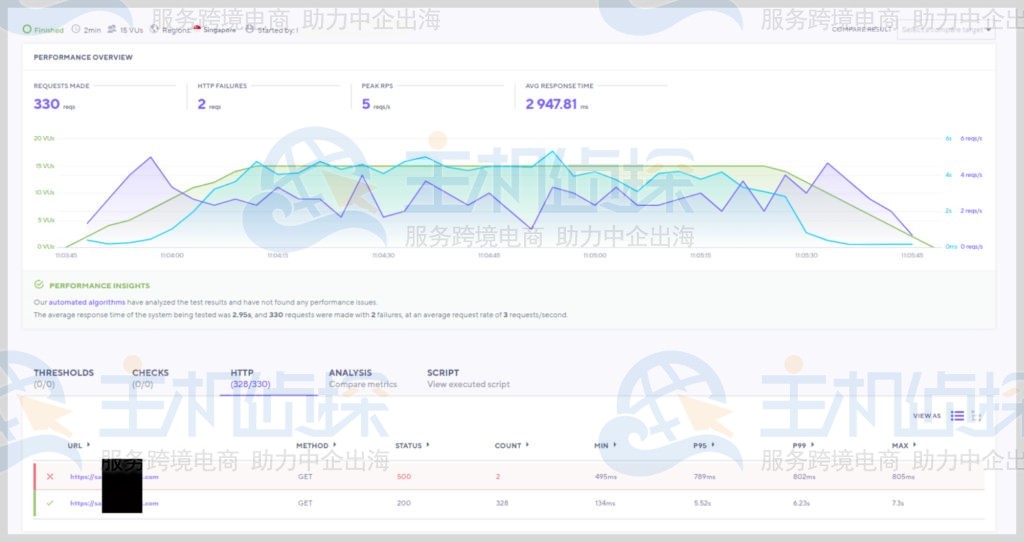
Task: Click the 2min duration clock icon
Action: coord(76,30)
